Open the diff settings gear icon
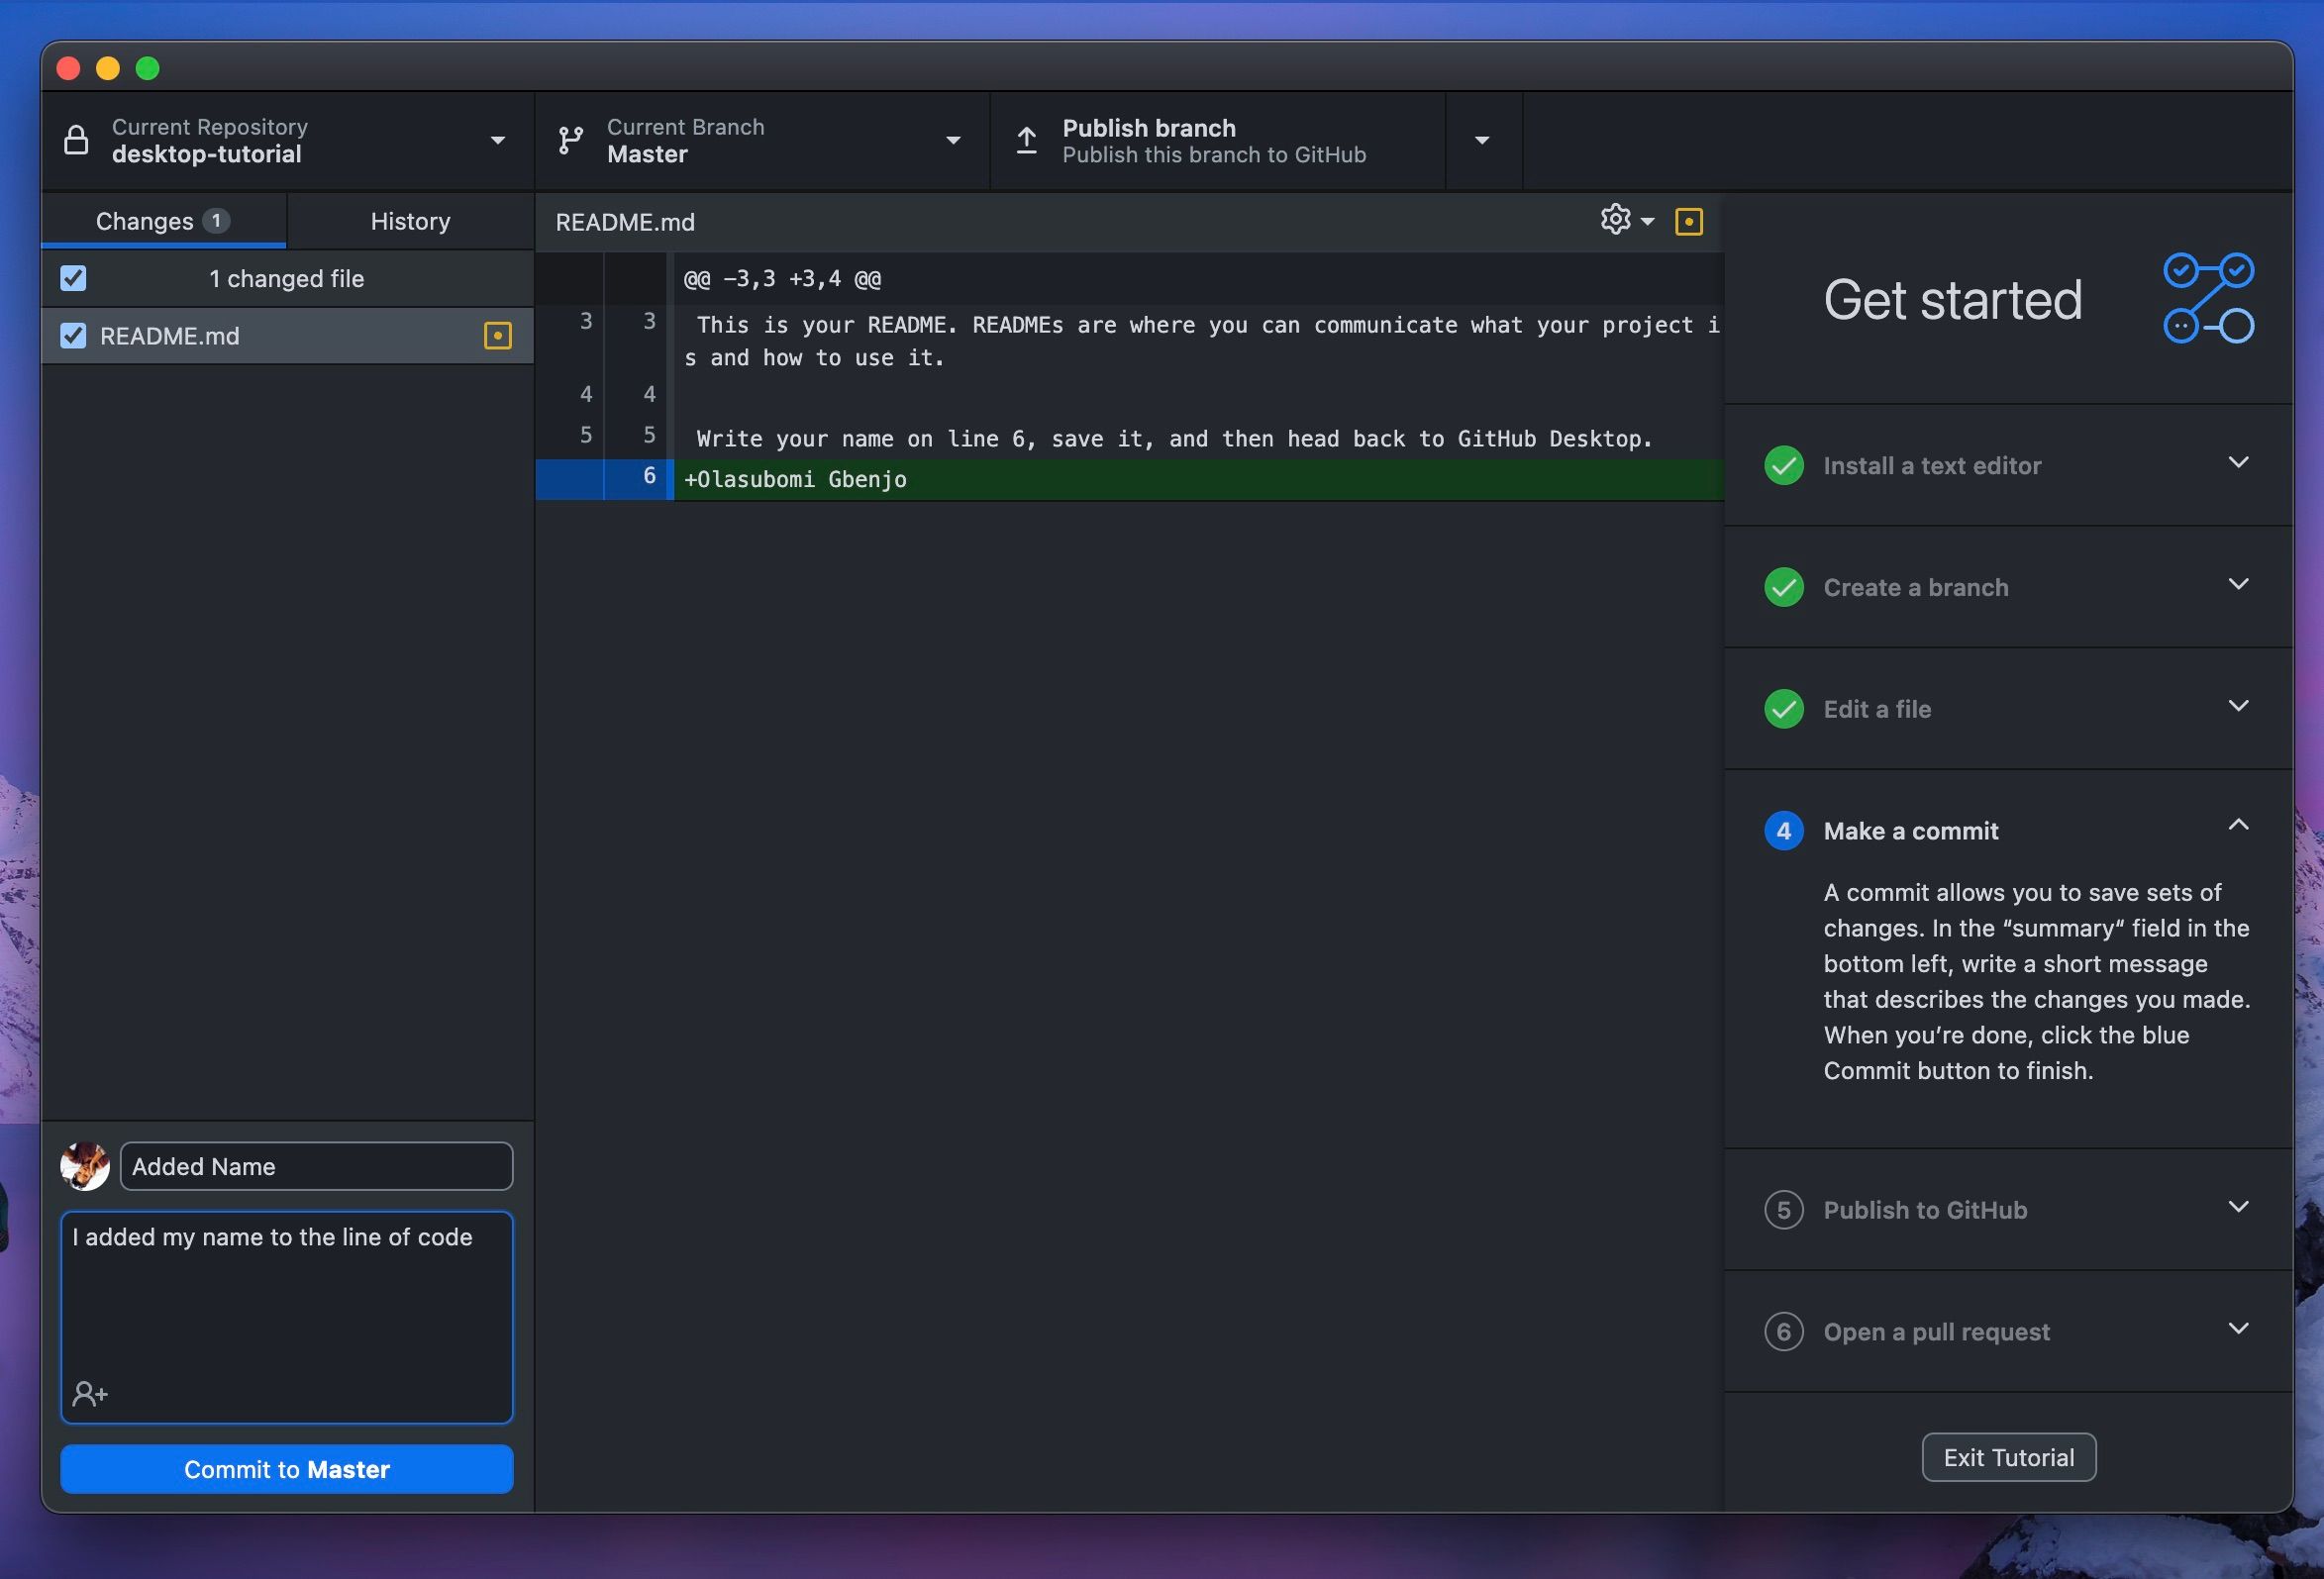2324x1579 pixels. pos(1614,220)
